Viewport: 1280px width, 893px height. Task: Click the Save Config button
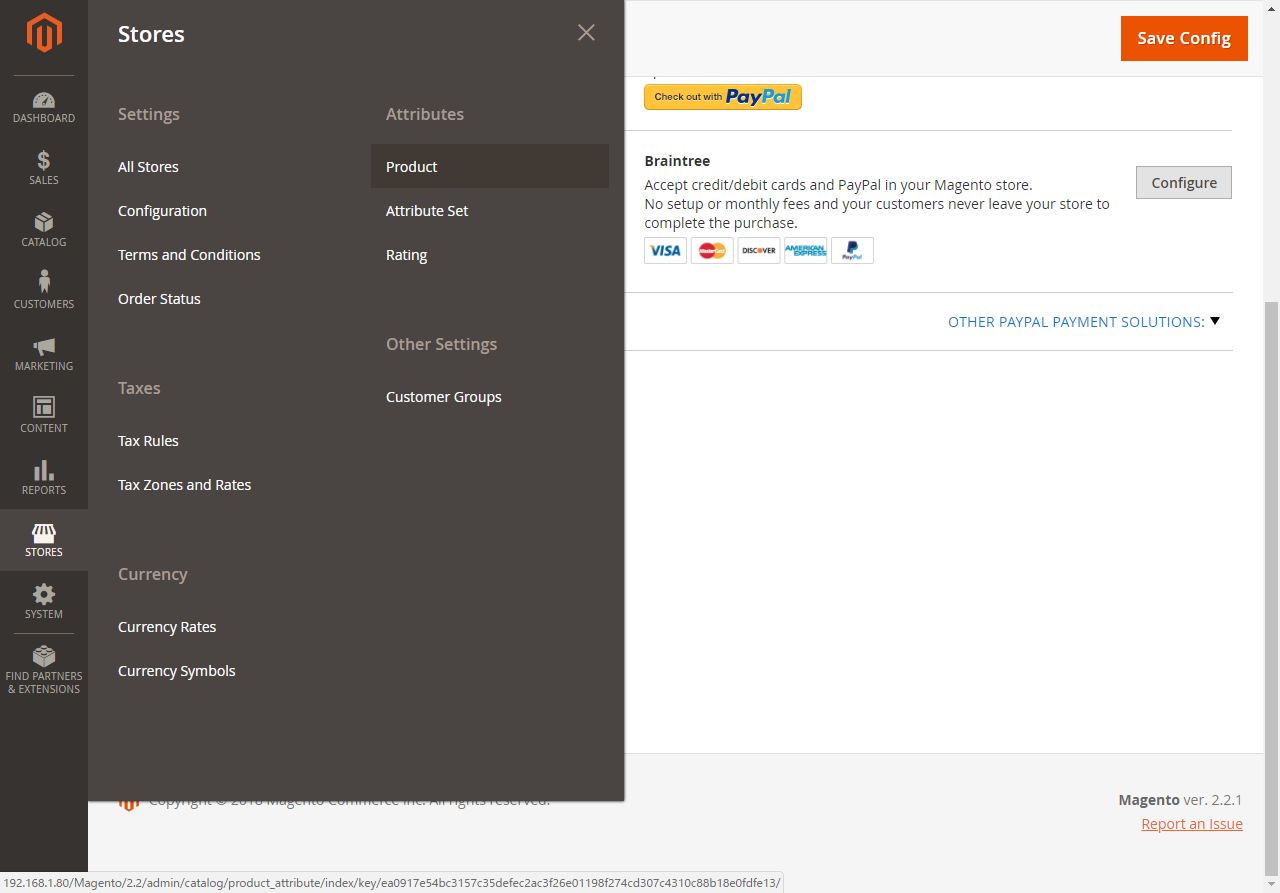tap(1184, 38)
